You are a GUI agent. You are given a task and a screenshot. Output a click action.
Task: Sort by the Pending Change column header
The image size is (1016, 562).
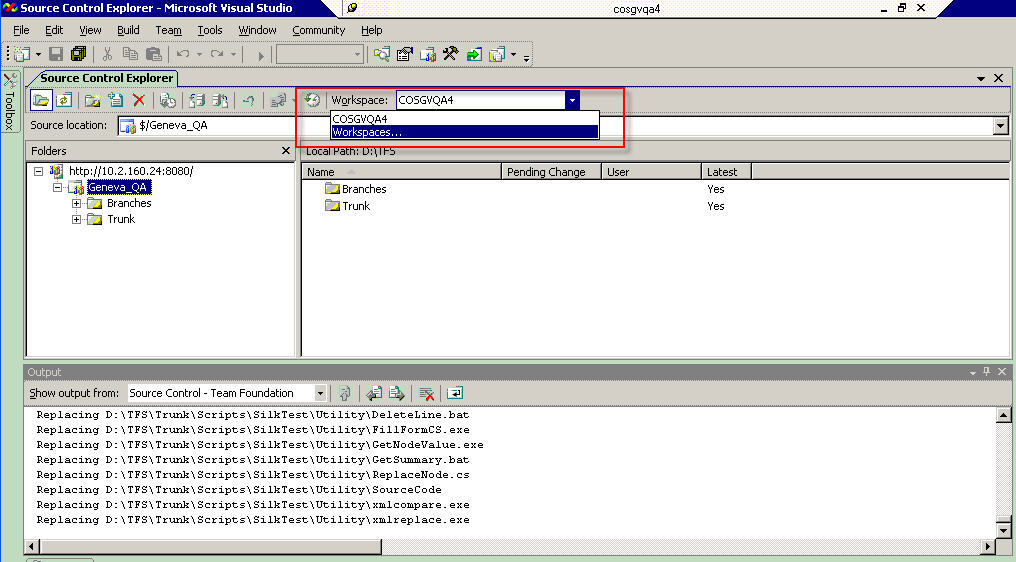(x=551, y=172)
